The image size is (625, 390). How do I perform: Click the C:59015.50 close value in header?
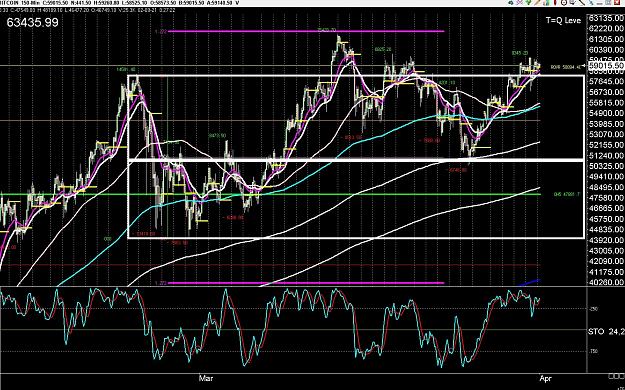click(x=55, y=2)
